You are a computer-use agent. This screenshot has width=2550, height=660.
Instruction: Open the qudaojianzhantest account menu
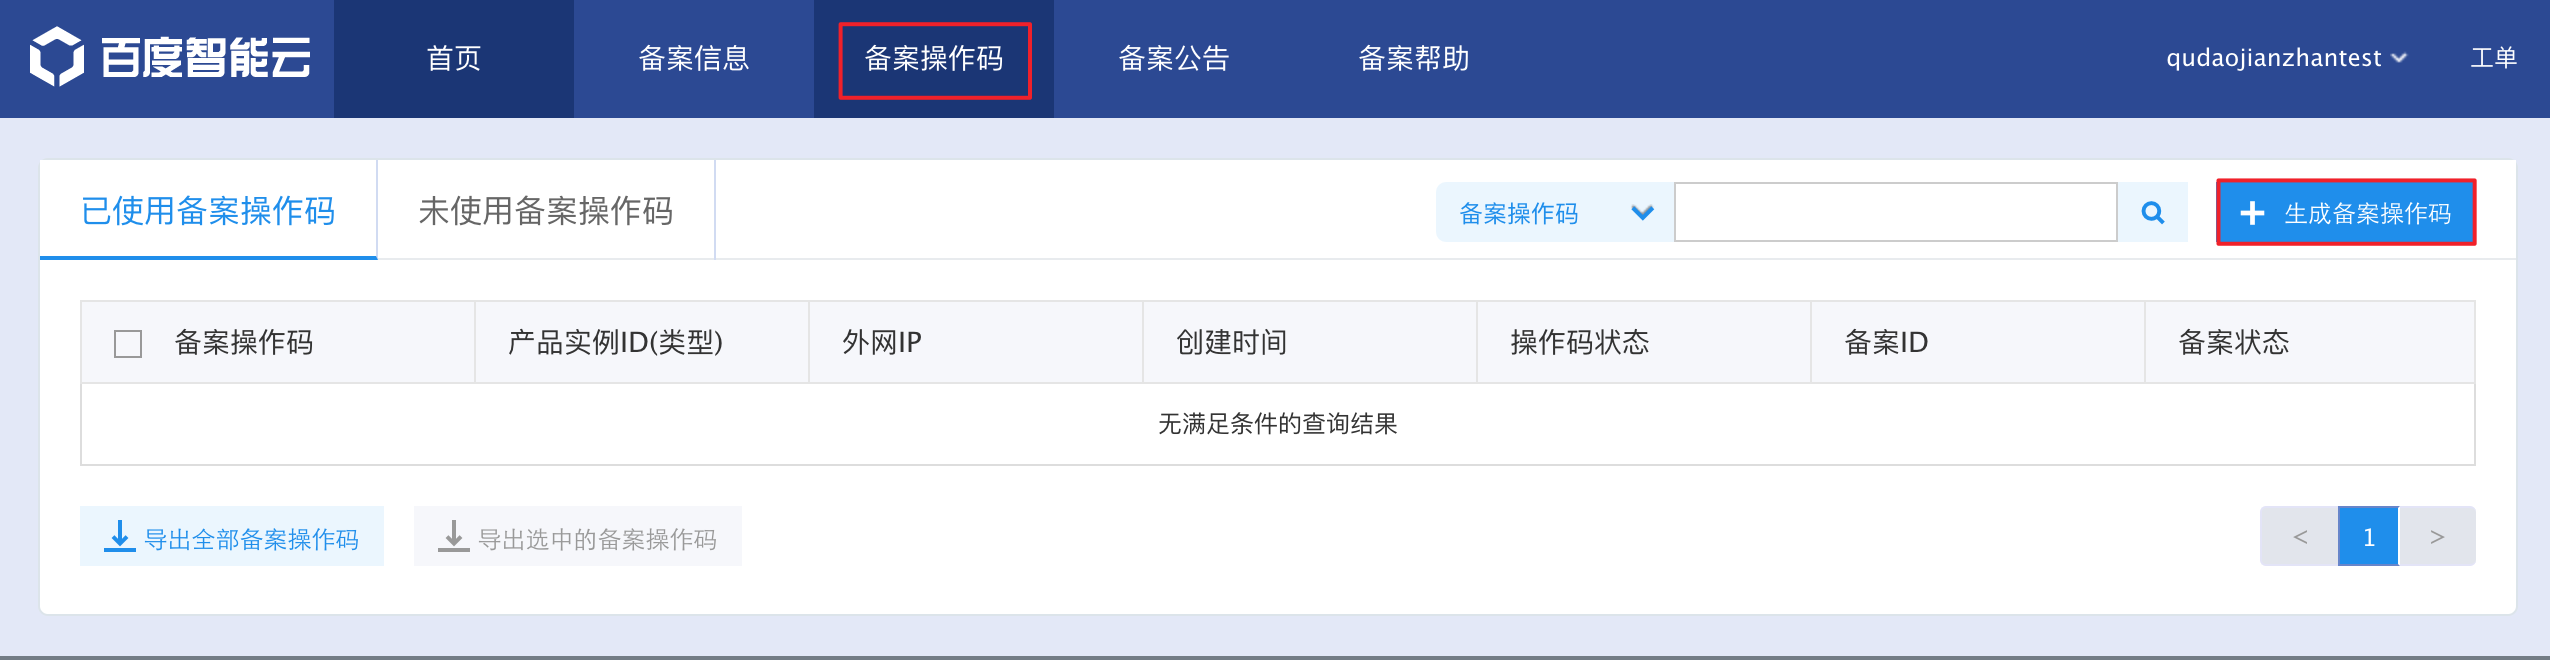click(x=2285, y=58)
